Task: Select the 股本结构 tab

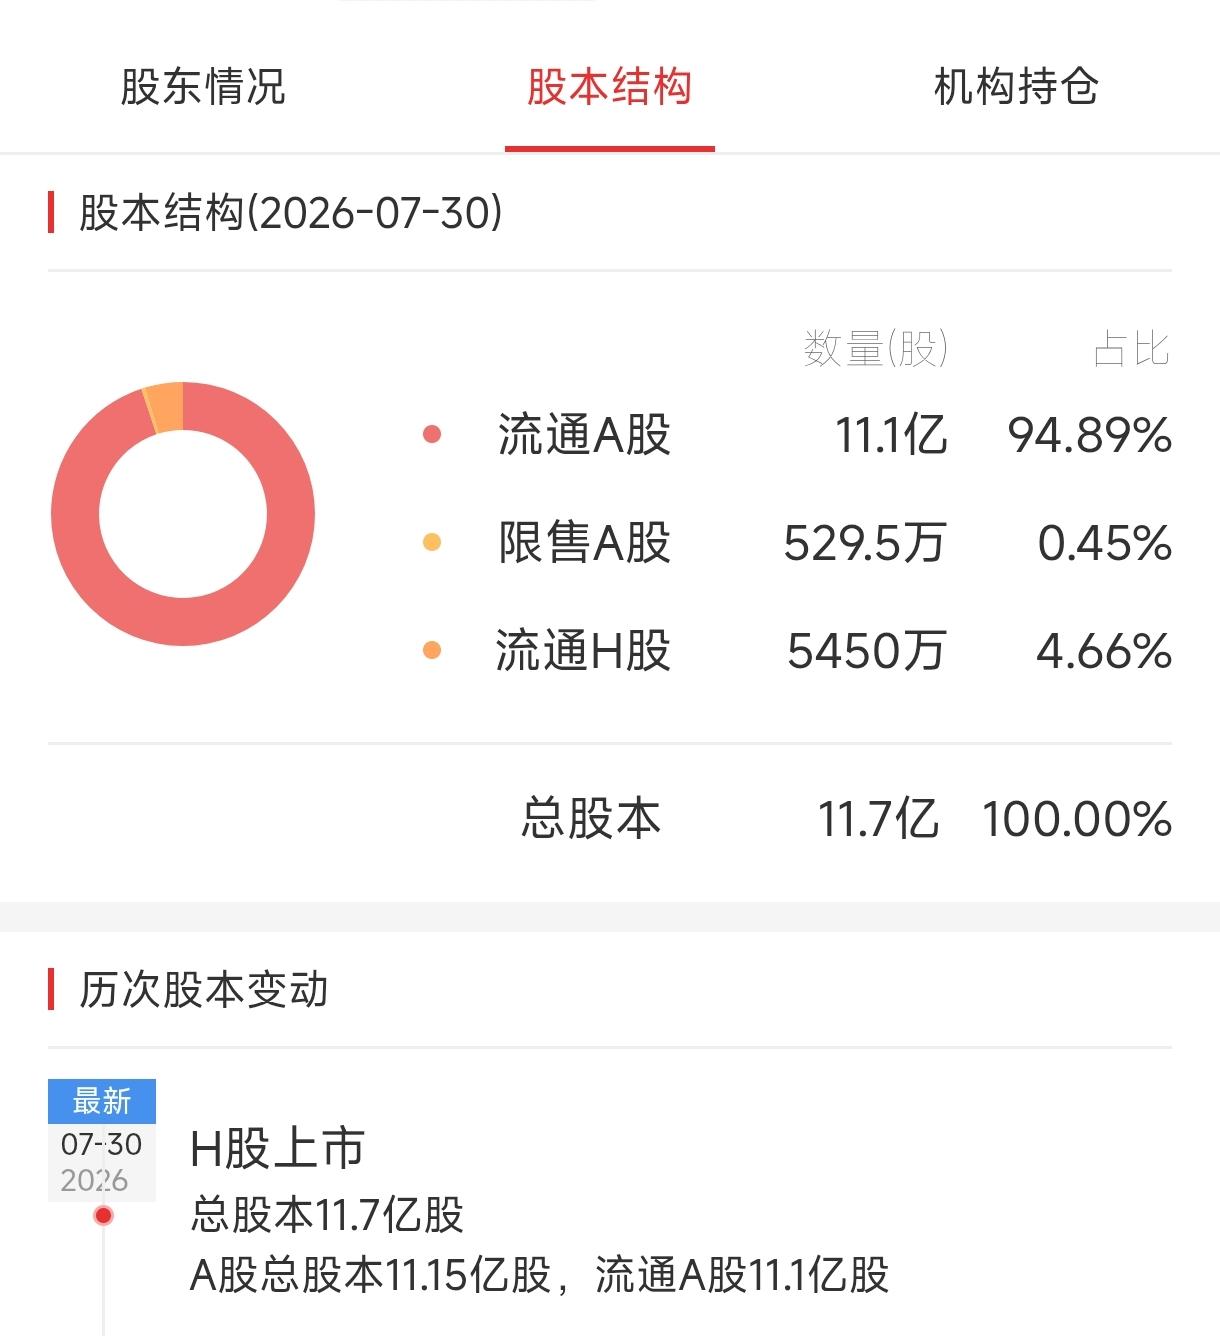Action: (x=609, y=87)
